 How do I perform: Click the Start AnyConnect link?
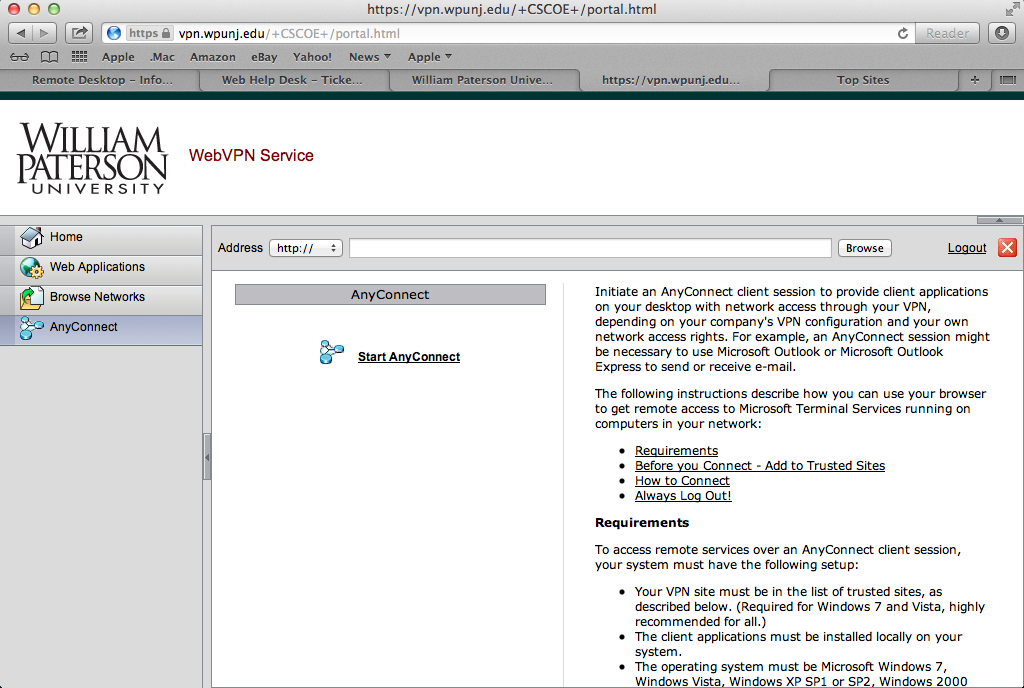[408, 357]
